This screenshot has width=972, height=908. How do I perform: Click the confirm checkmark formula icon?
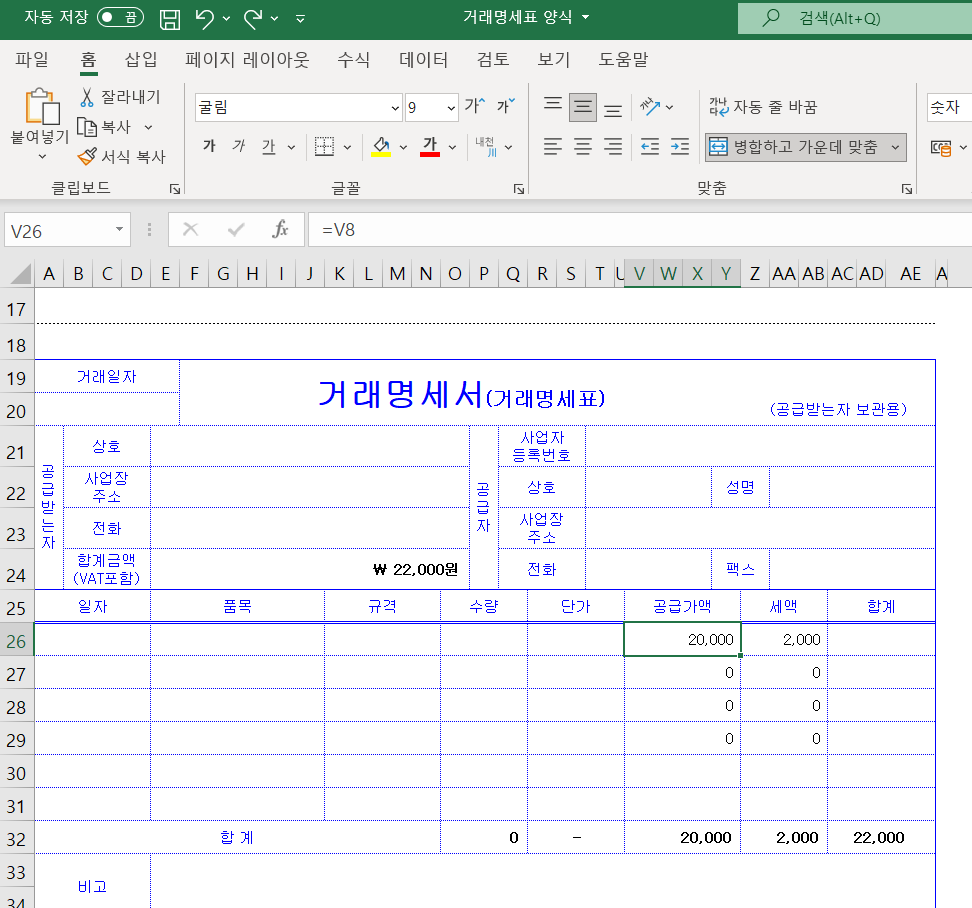(236, 230)
